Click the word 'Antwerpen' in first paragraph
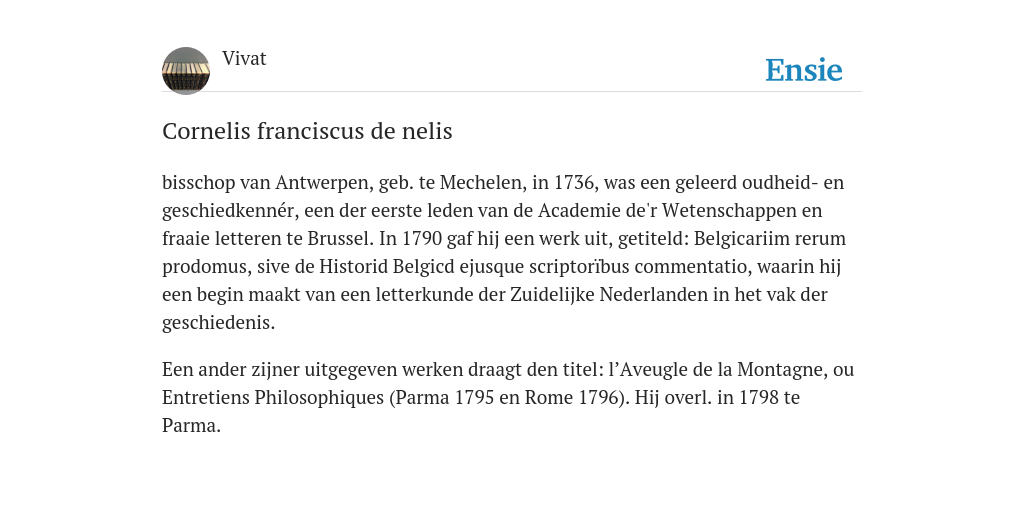Image resolution: width=1024 pixels, height=512 pixels. click(x=322, y=183)
